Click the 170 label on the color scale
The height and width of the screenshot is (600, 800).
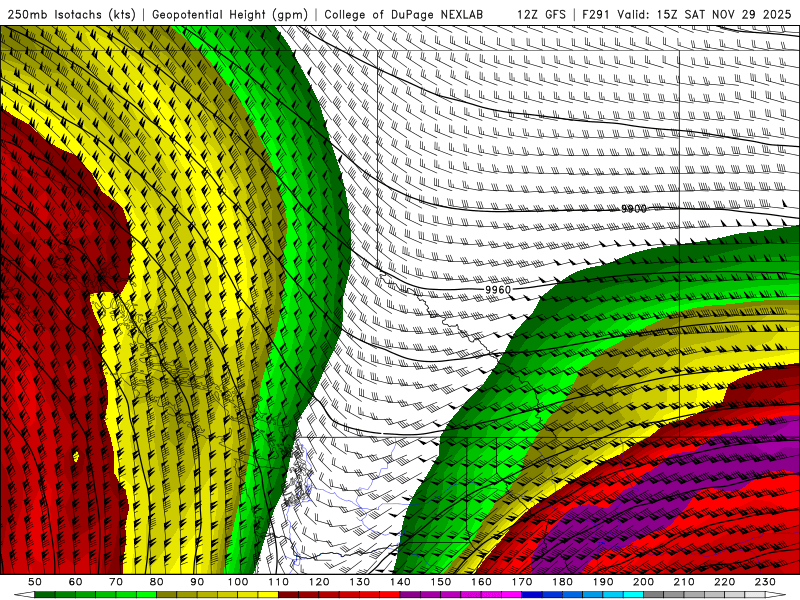tap(522, 582)
